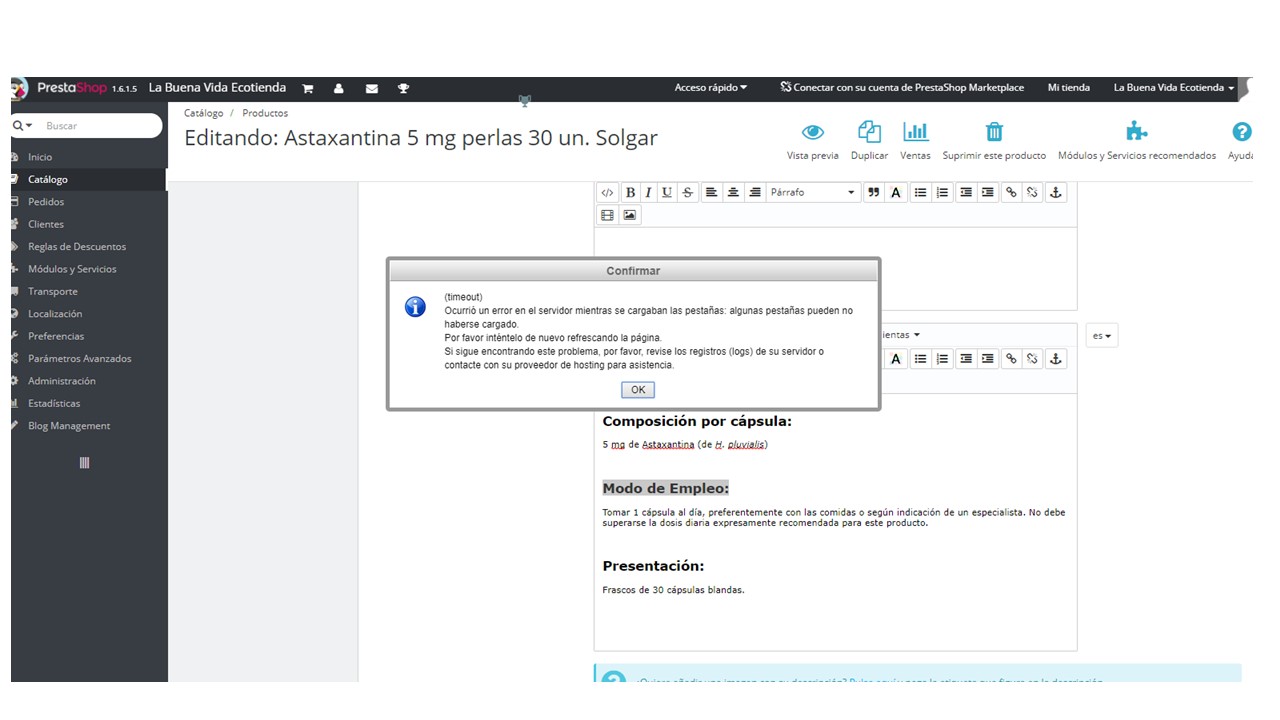Center align text in first editor
The image size is (1280, 720).
tap(733, 193)
